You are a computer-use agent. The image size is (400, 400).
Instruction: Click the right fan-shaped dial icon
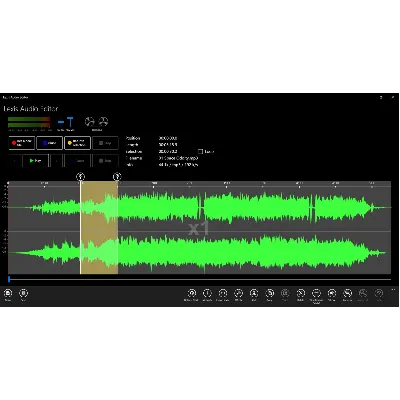(x=103, y=122)
